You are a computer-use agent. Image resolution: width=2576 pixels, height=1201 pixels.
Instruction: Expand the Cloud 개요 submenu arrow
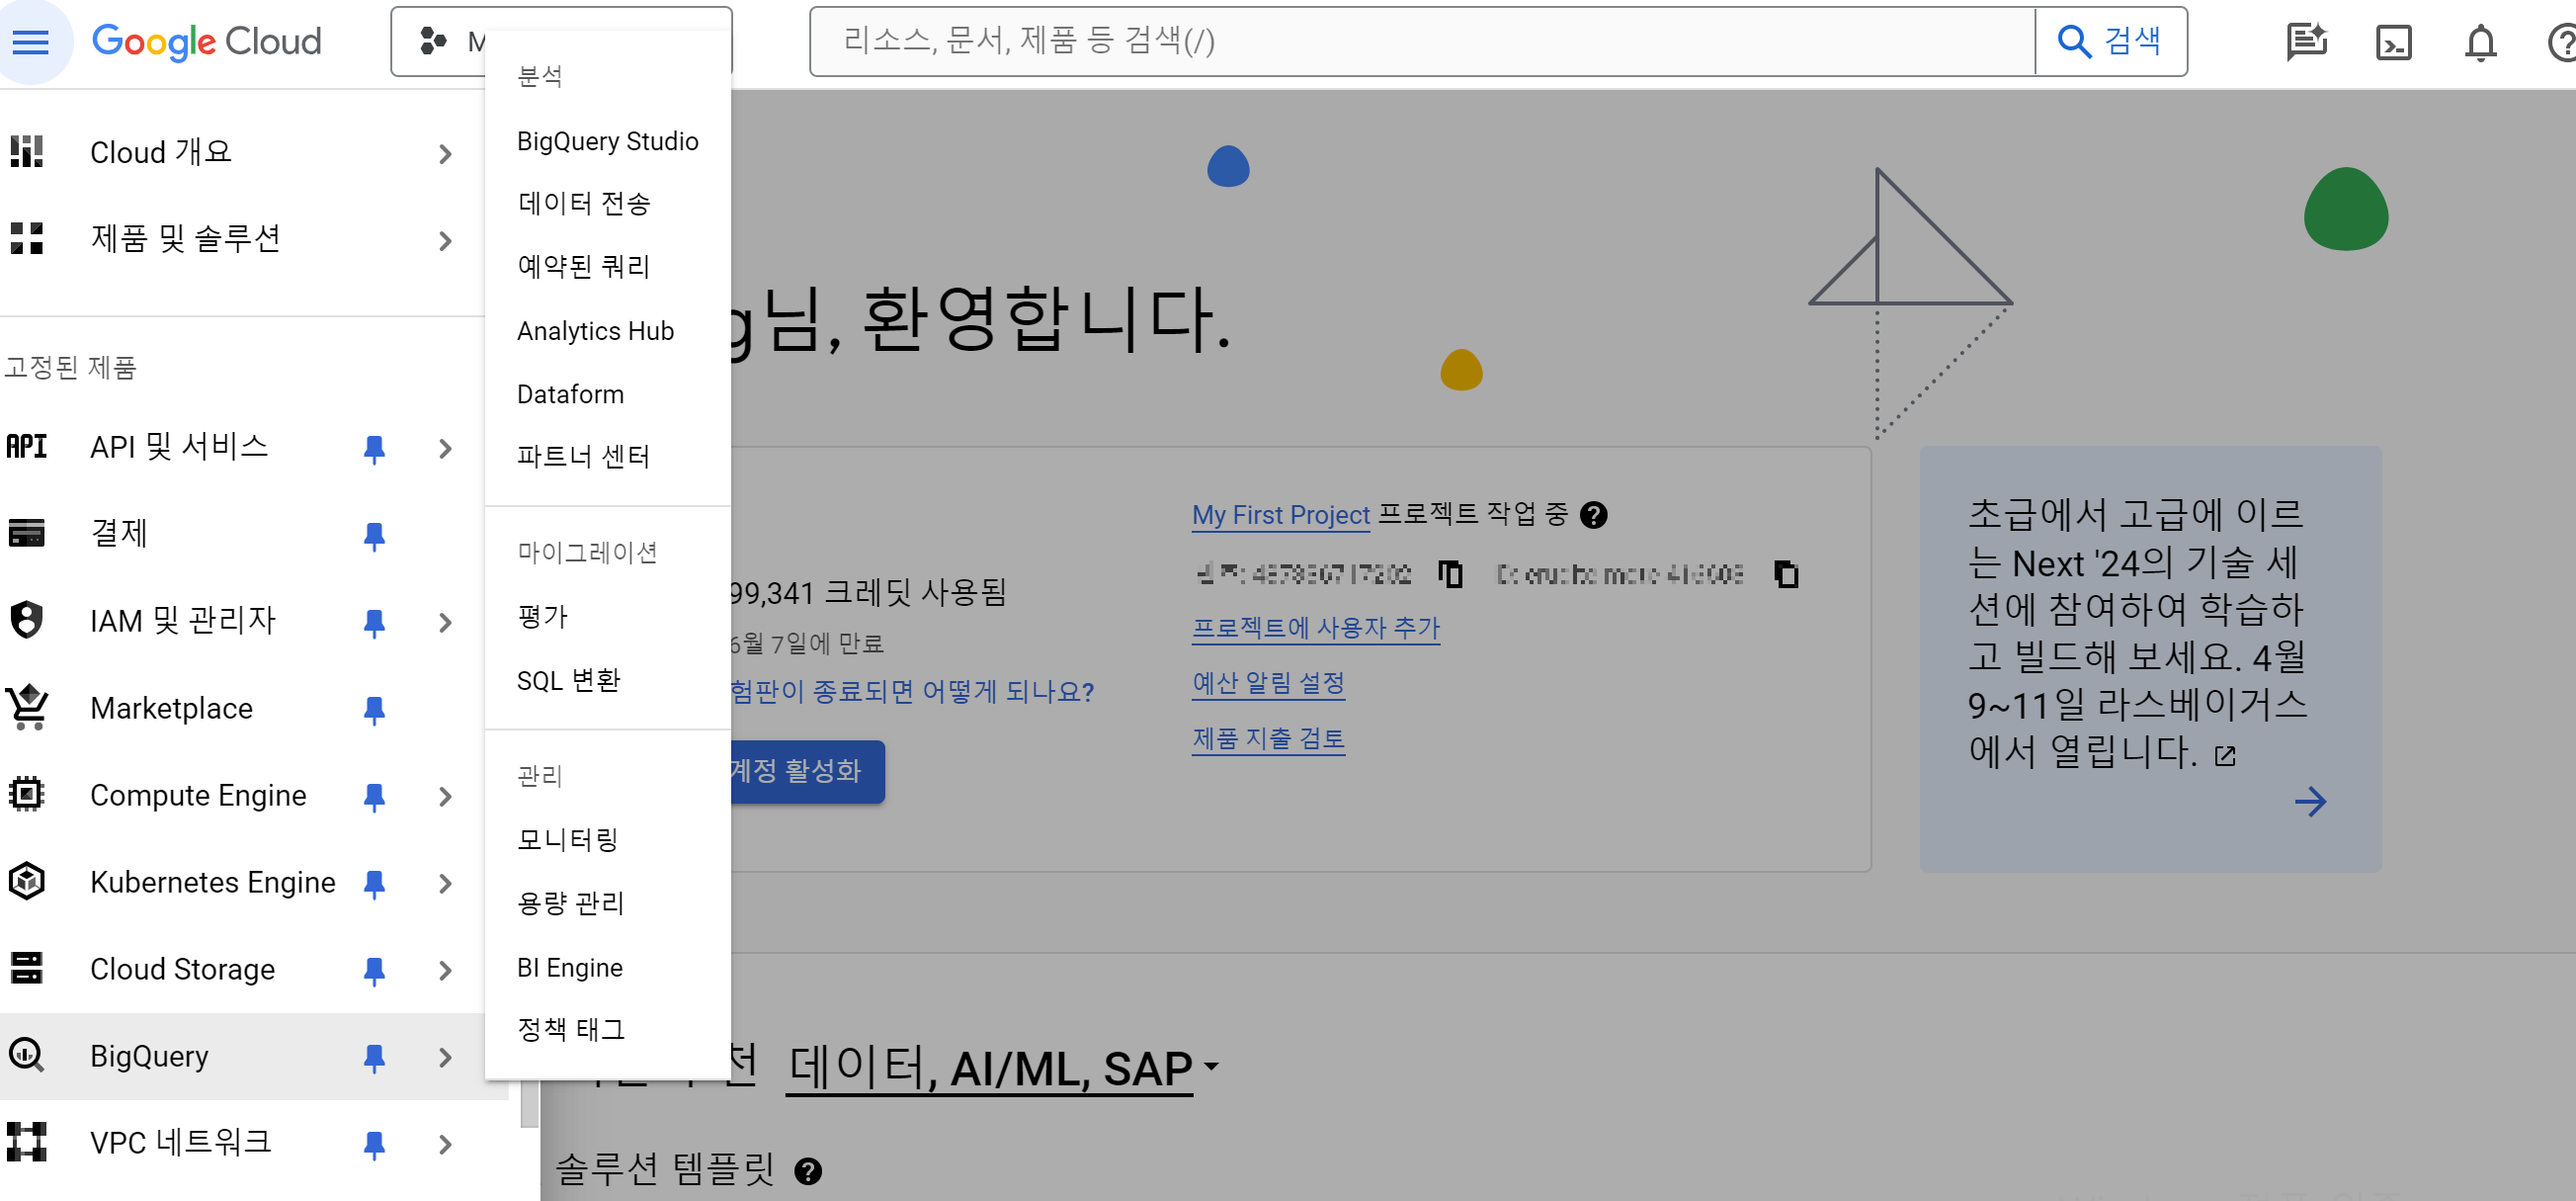click(x=445, y=153)
